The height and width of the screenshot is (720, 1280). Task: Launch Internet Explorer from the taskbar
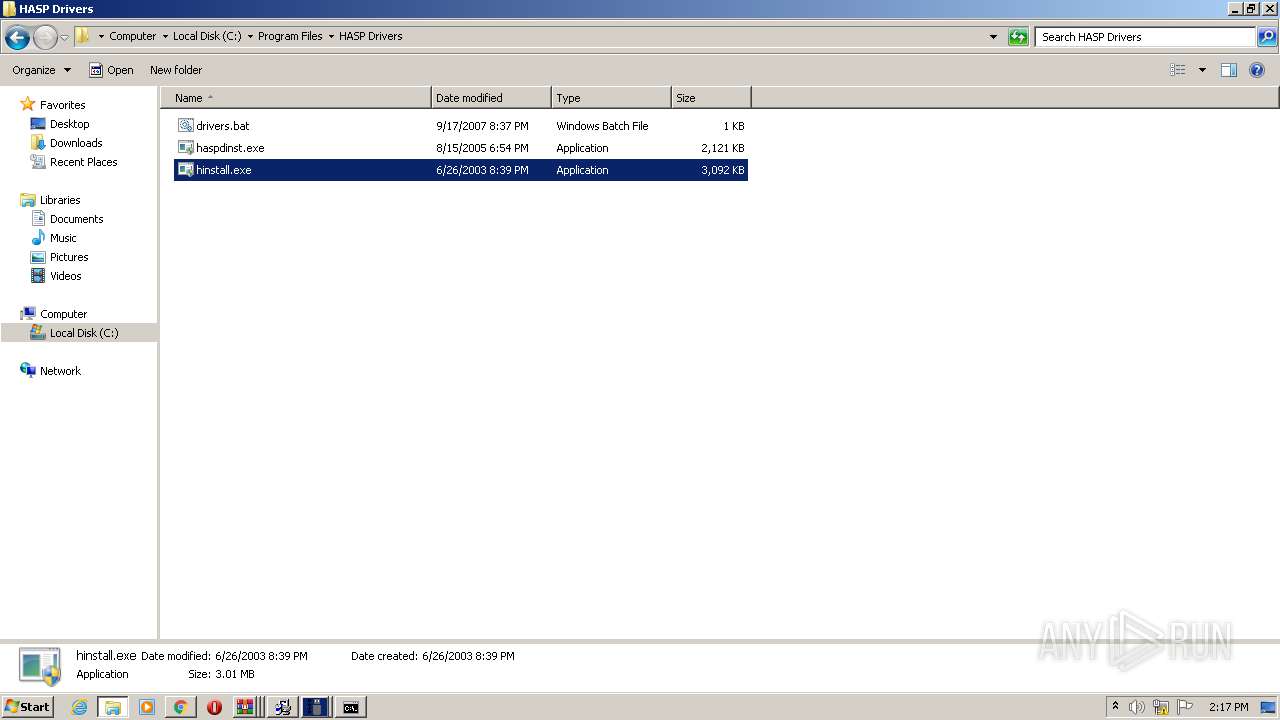(x=79, y=707)
